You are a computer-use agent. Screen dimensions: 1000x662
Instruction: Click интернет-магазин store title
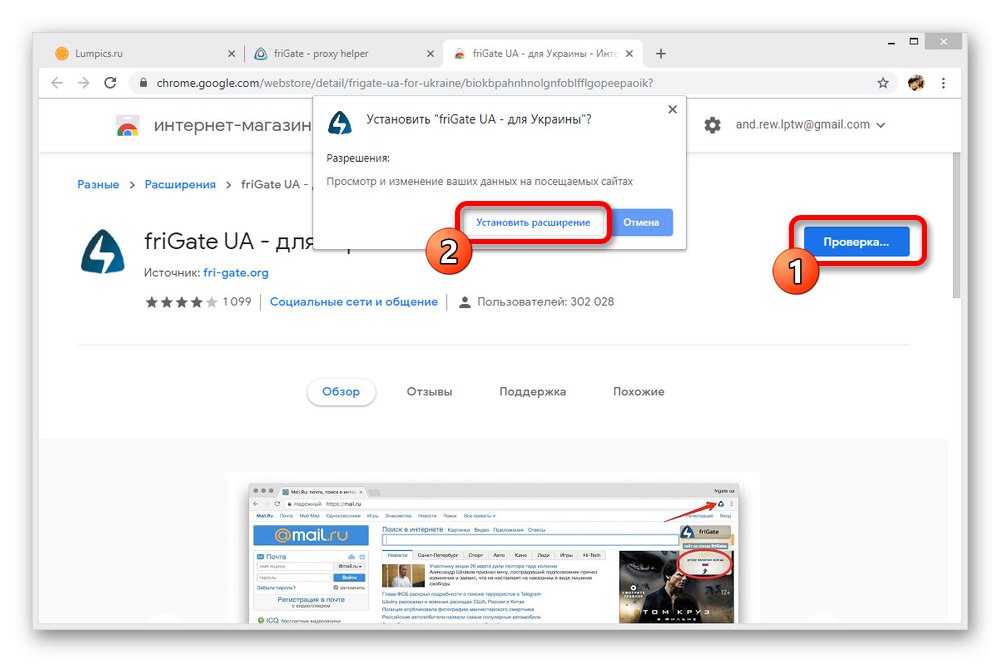(x=232, y=126)
